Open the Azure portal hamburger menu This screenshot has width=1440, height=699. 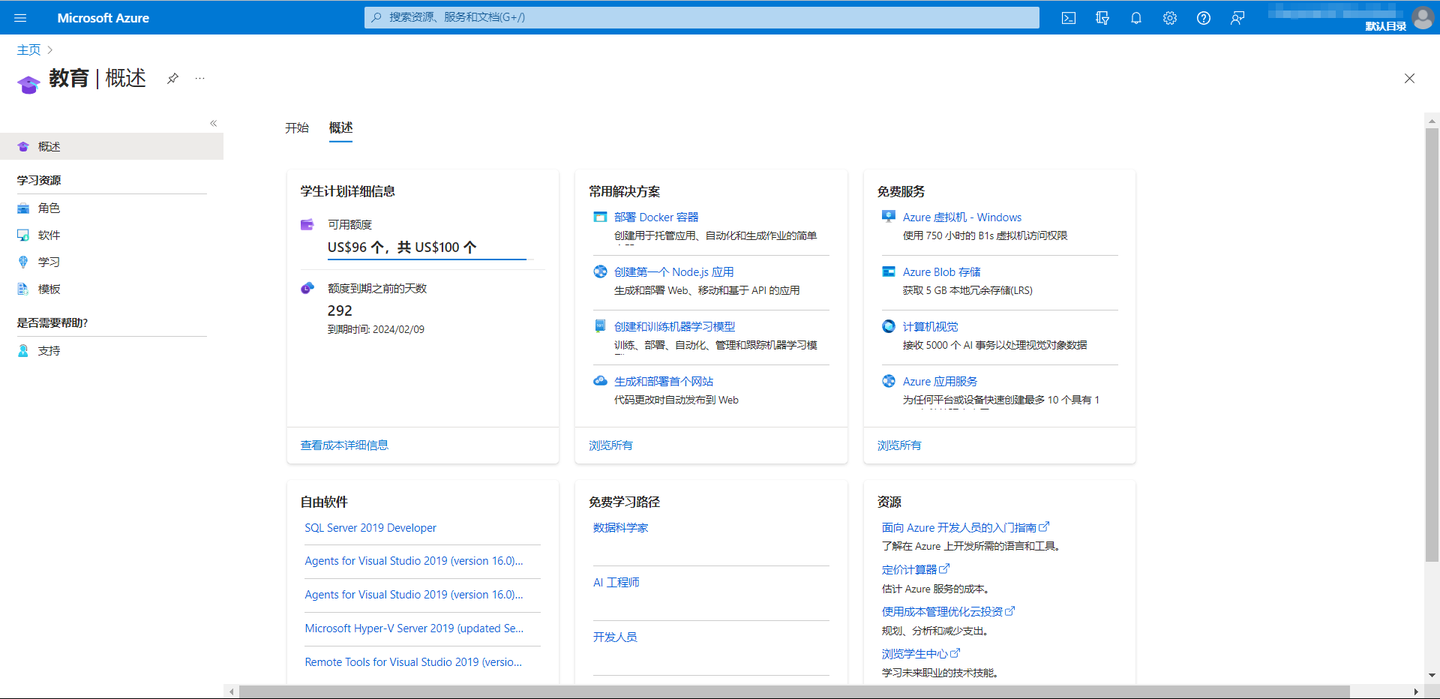click(x=20, y=18)
